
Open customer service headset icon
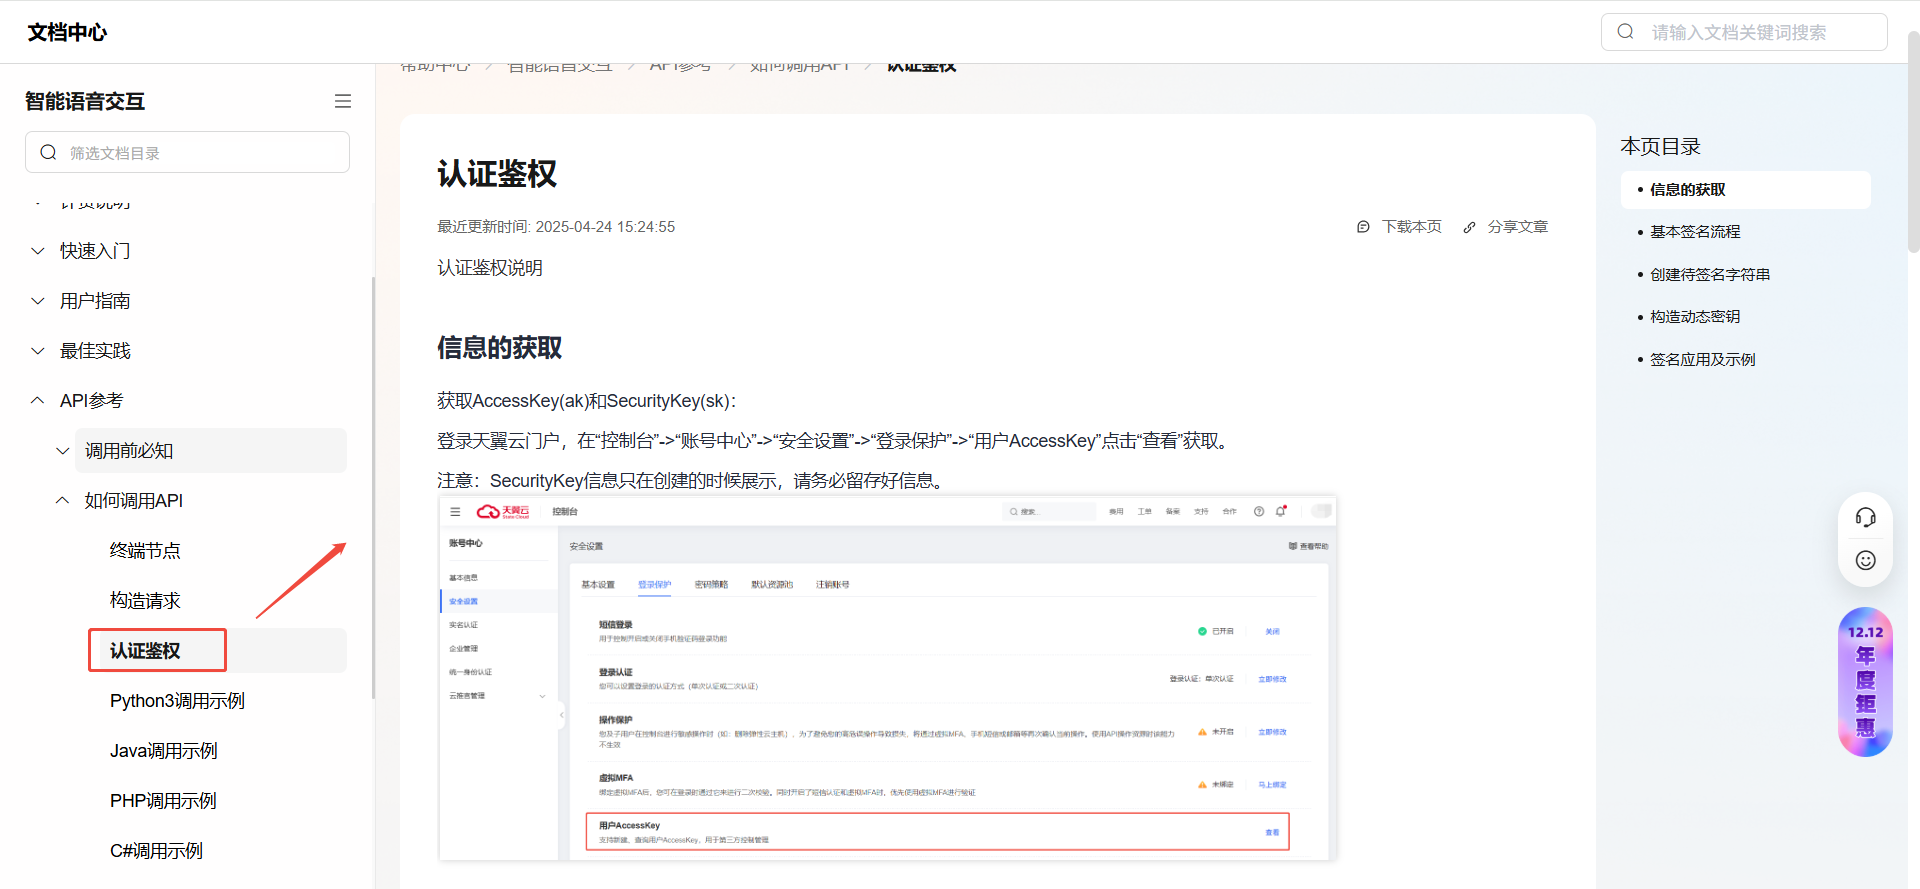(x=1866, y=517)
